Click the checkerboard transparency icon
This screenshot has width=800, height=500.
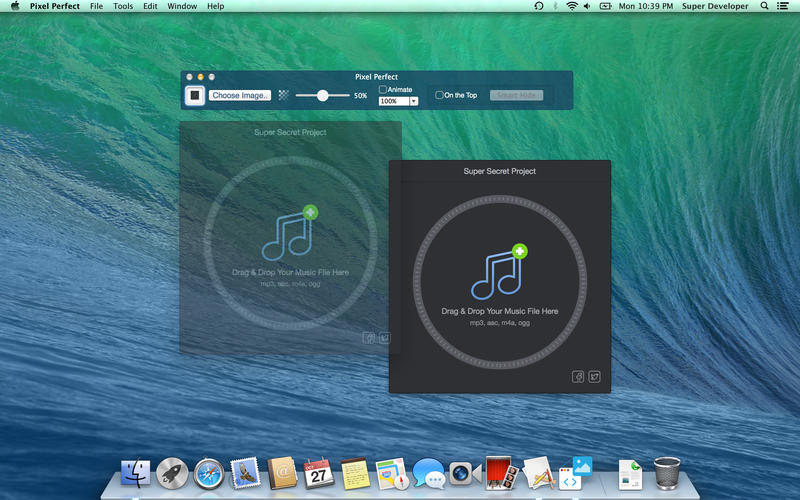click(283, 96)
